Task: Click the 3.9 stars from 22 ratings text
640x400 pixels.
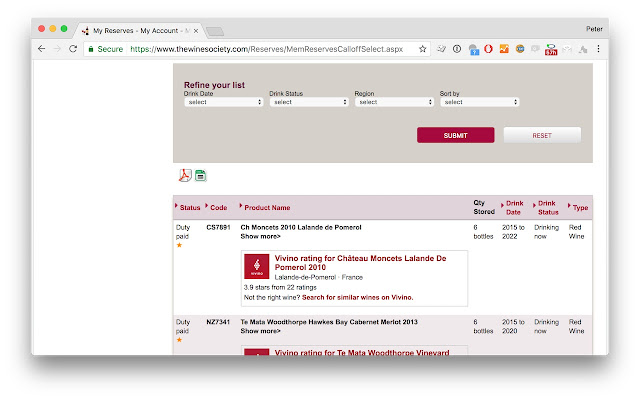Action: 280,287
